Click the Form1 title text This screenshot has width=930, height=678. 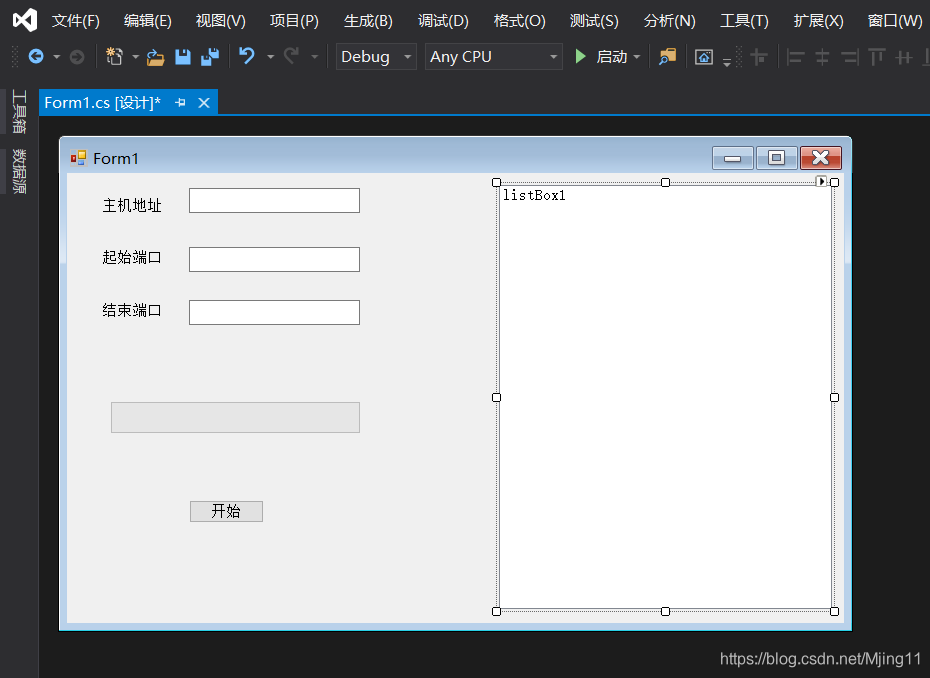pyautogui.click(x=116, y=158)
